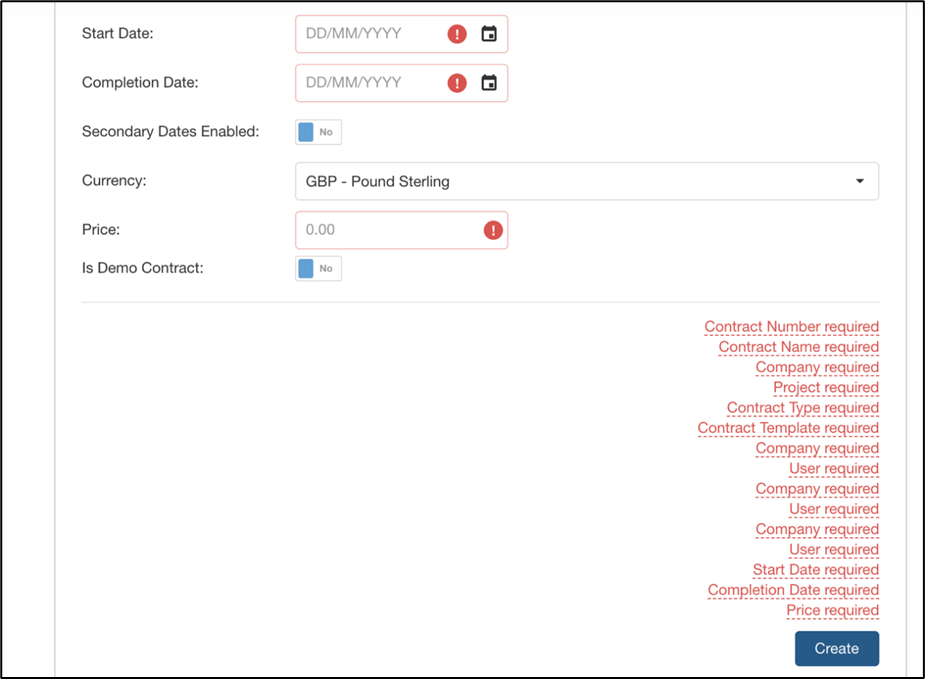925x679 pixels.
Task: Open the Contract Type required link
Action: click(803, 408)
